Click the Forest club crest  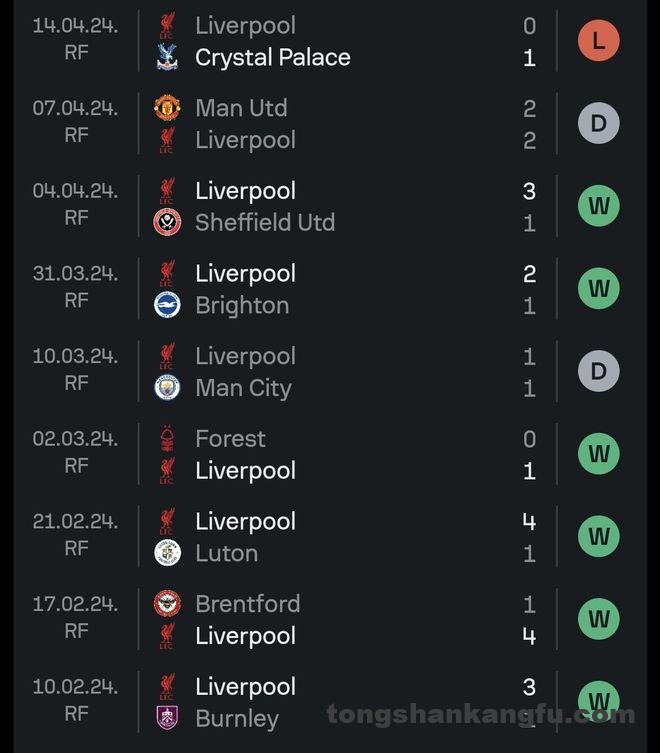pos(167,438)
